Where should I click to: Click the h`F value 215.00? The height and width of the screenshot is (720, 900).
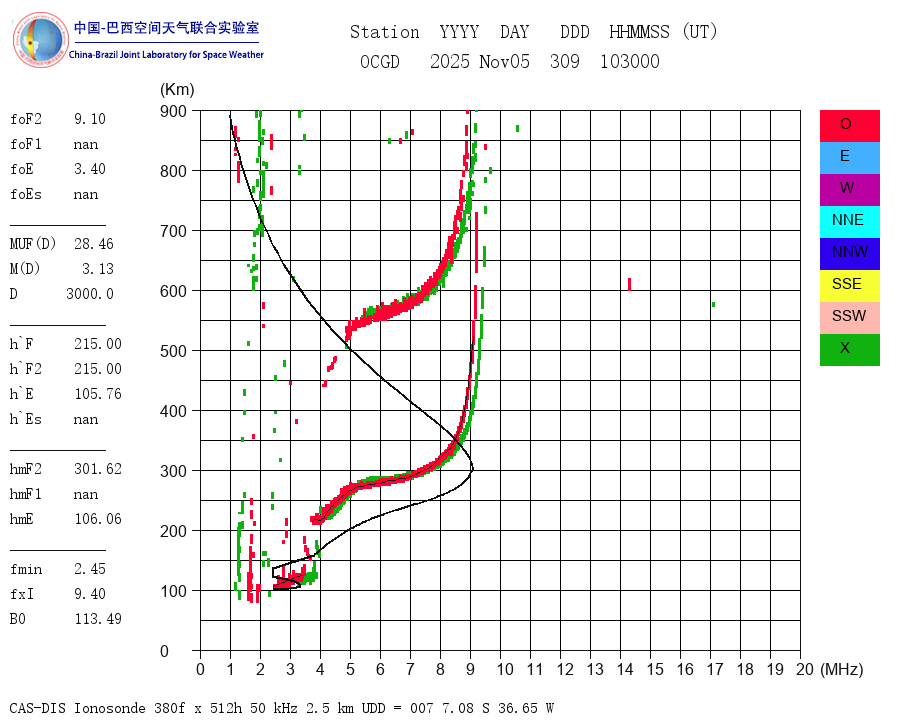98,344
